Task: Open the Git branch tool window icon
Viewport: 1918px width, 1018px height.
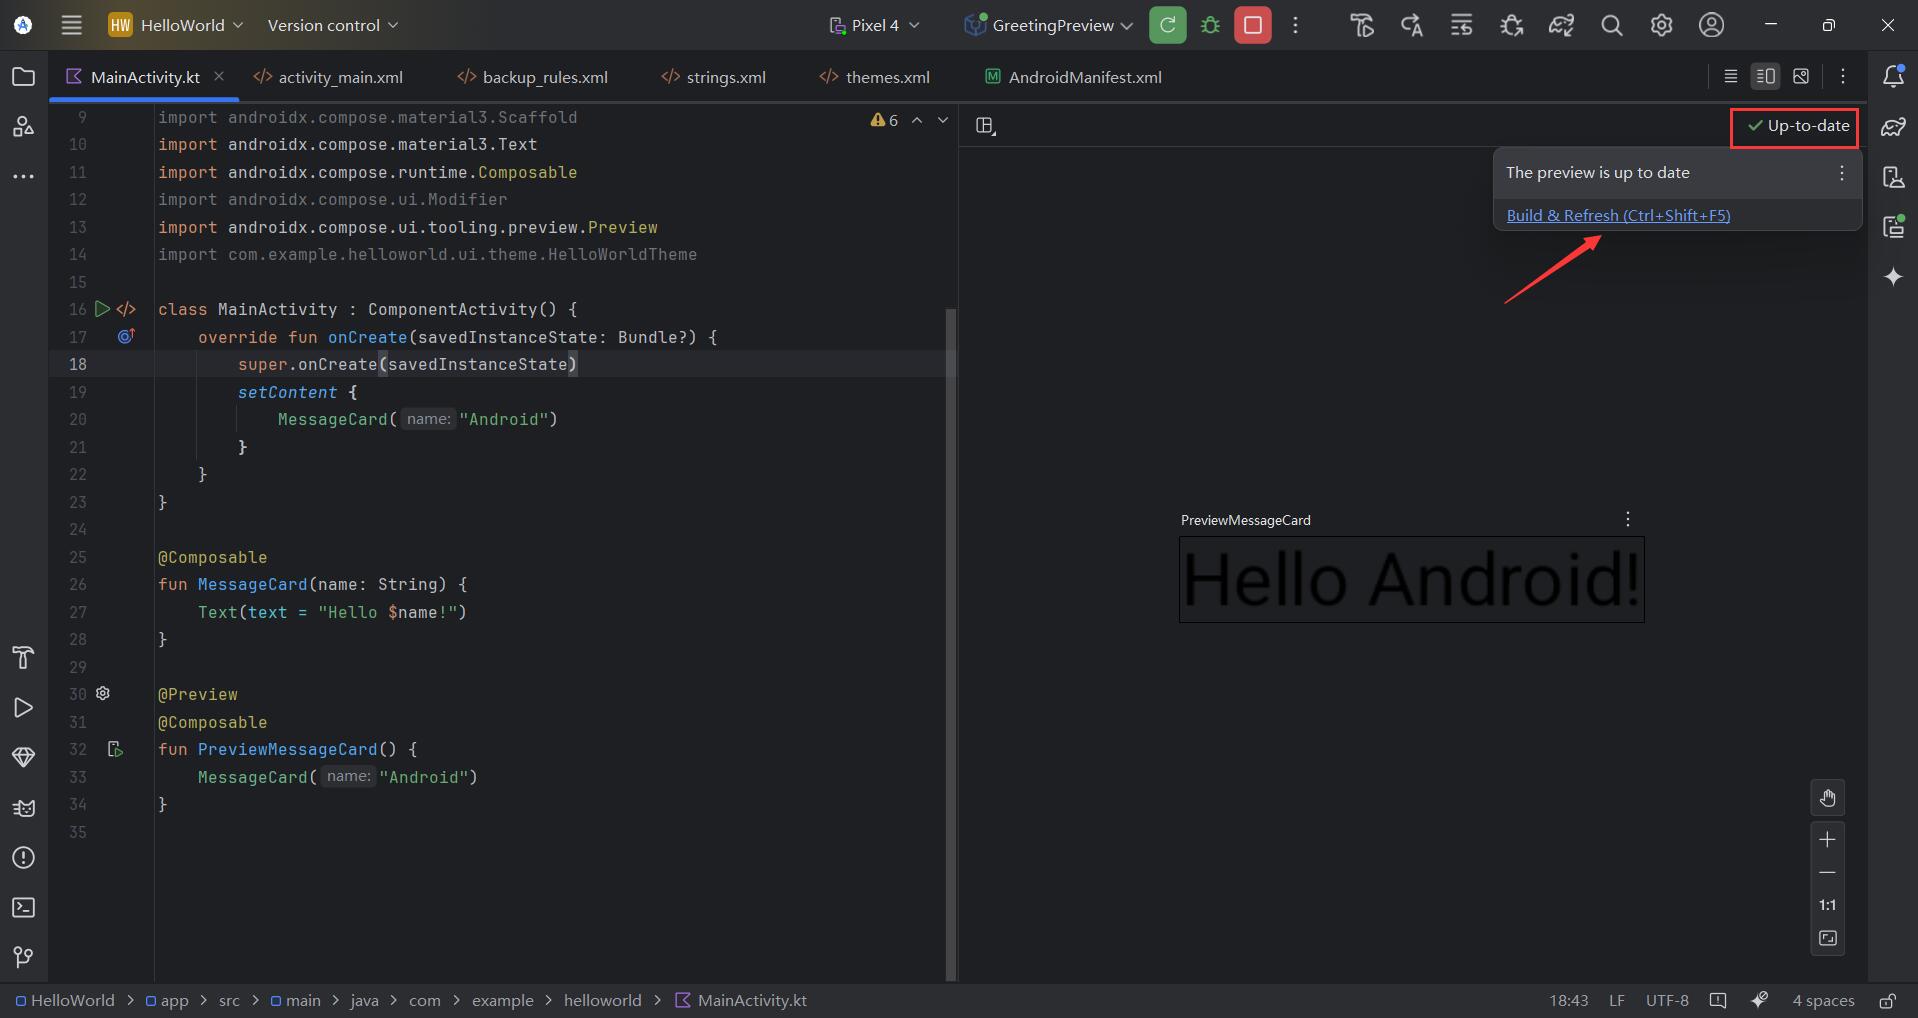Action: [23, 957]
